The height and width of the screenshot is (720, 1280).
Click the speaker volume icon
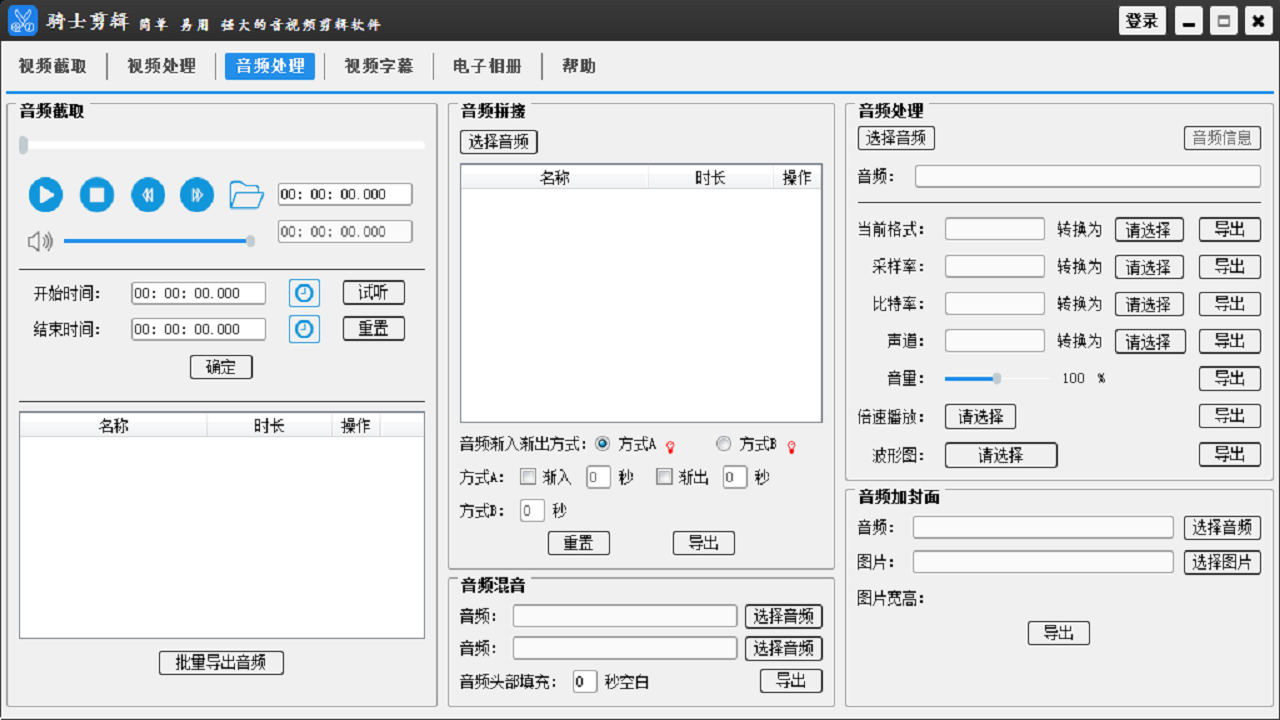pyautogui.click(x=41, y=240)
